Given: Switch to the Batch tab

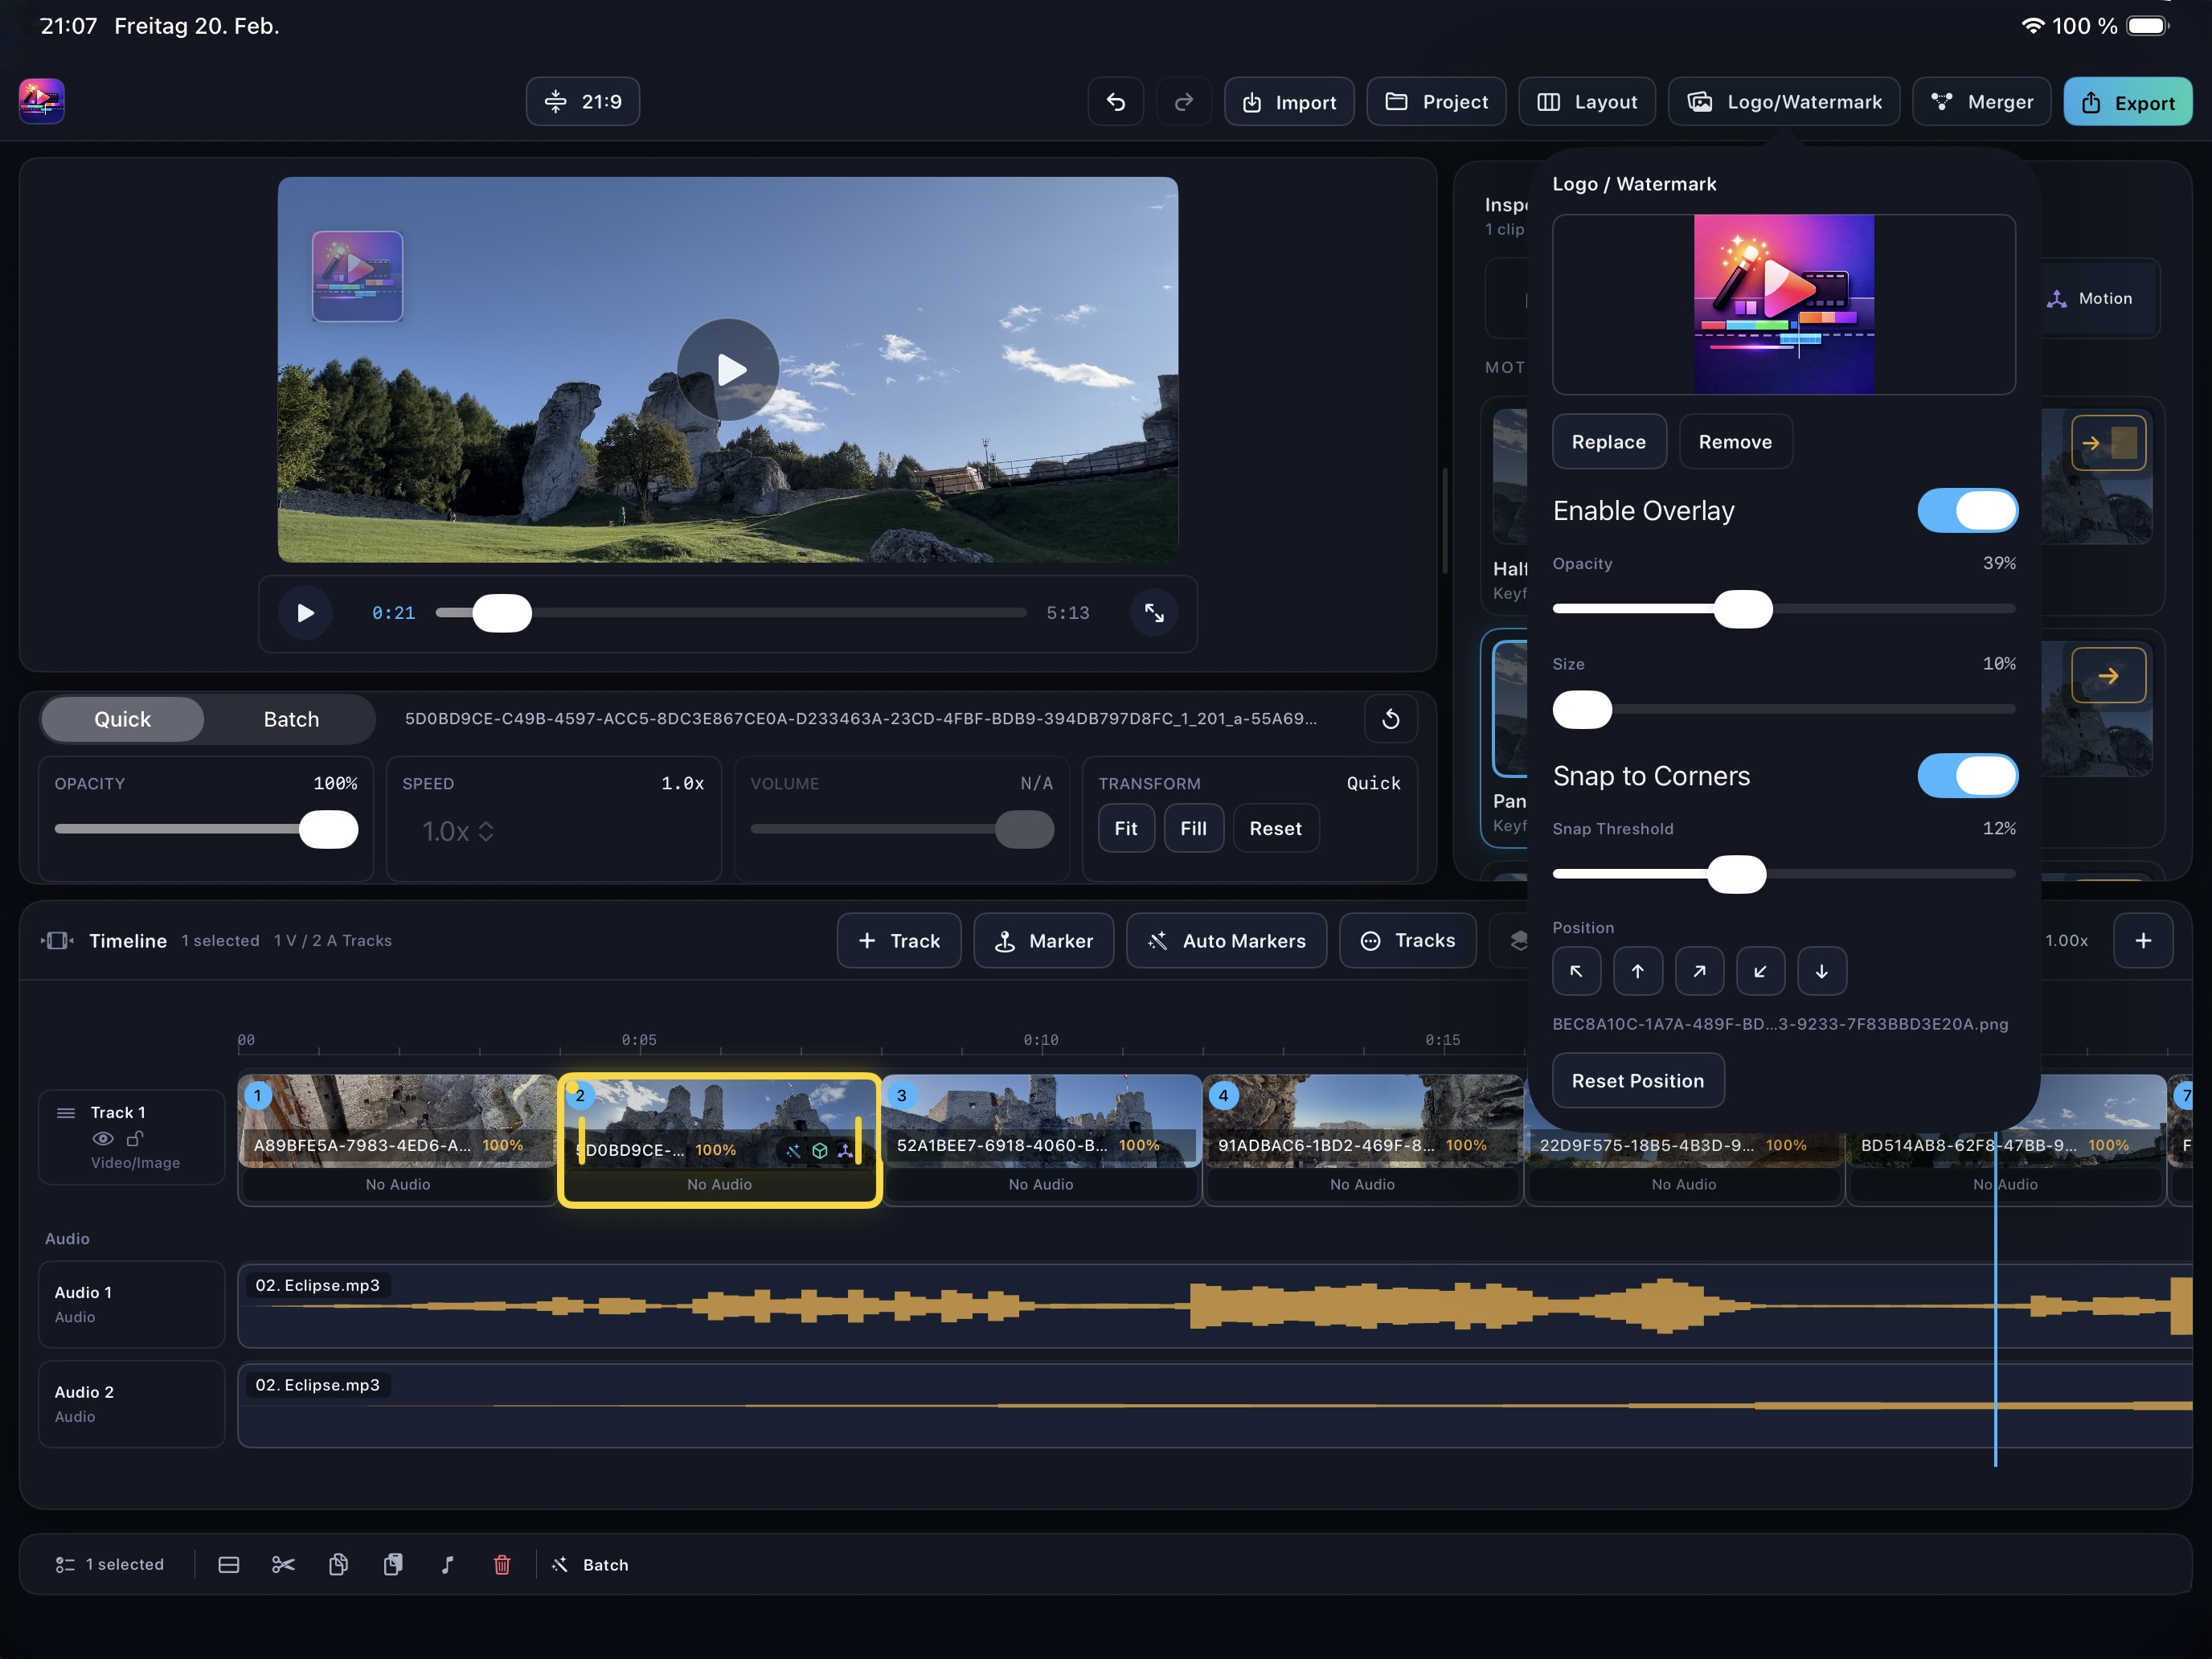Looking at the screenshot, I should 291,719.
